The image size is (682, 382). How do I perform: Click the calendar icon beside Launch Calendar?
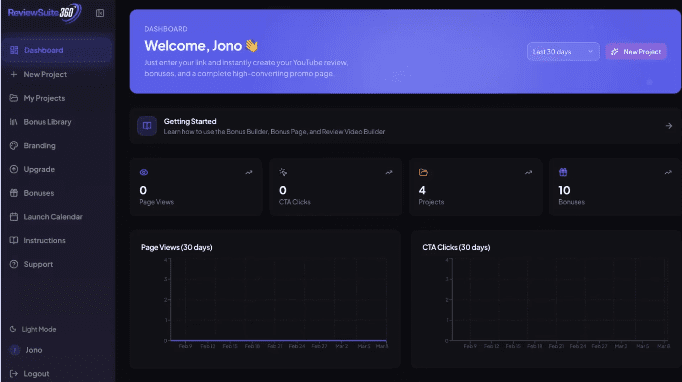click(x=14, y=217)
